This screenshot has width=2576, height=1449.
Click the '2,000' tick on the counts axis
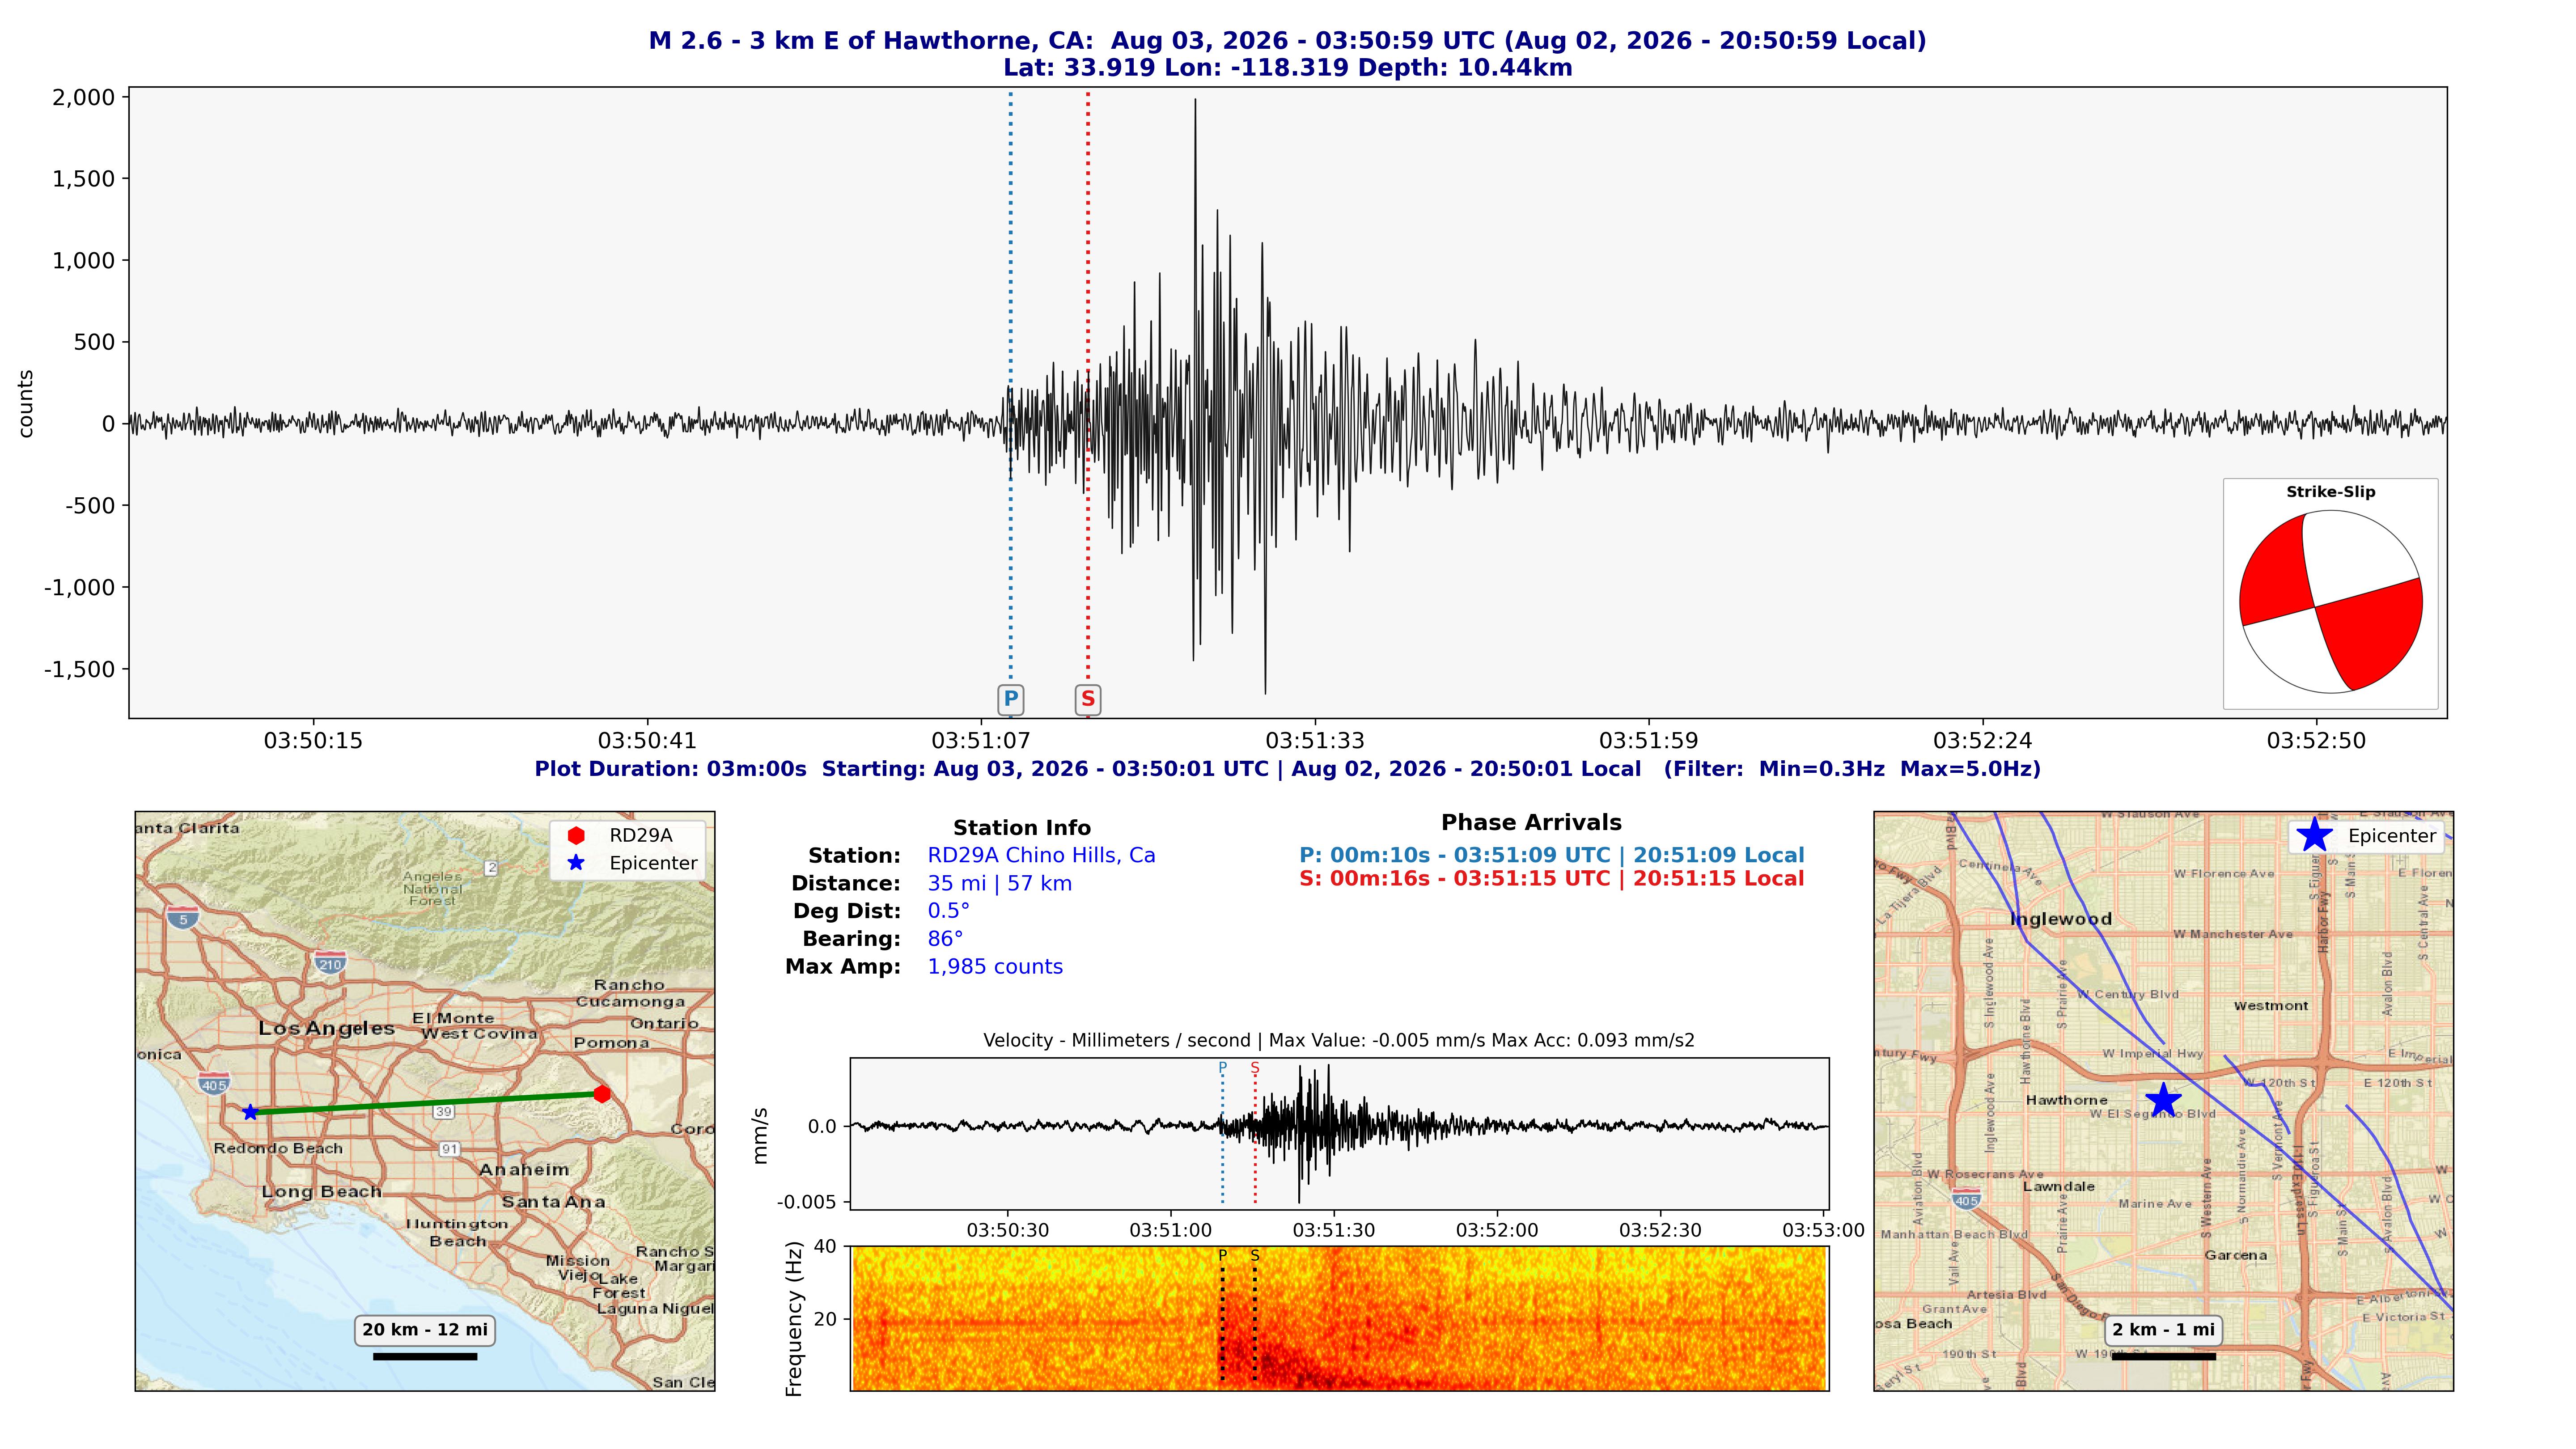pos(84,97)
